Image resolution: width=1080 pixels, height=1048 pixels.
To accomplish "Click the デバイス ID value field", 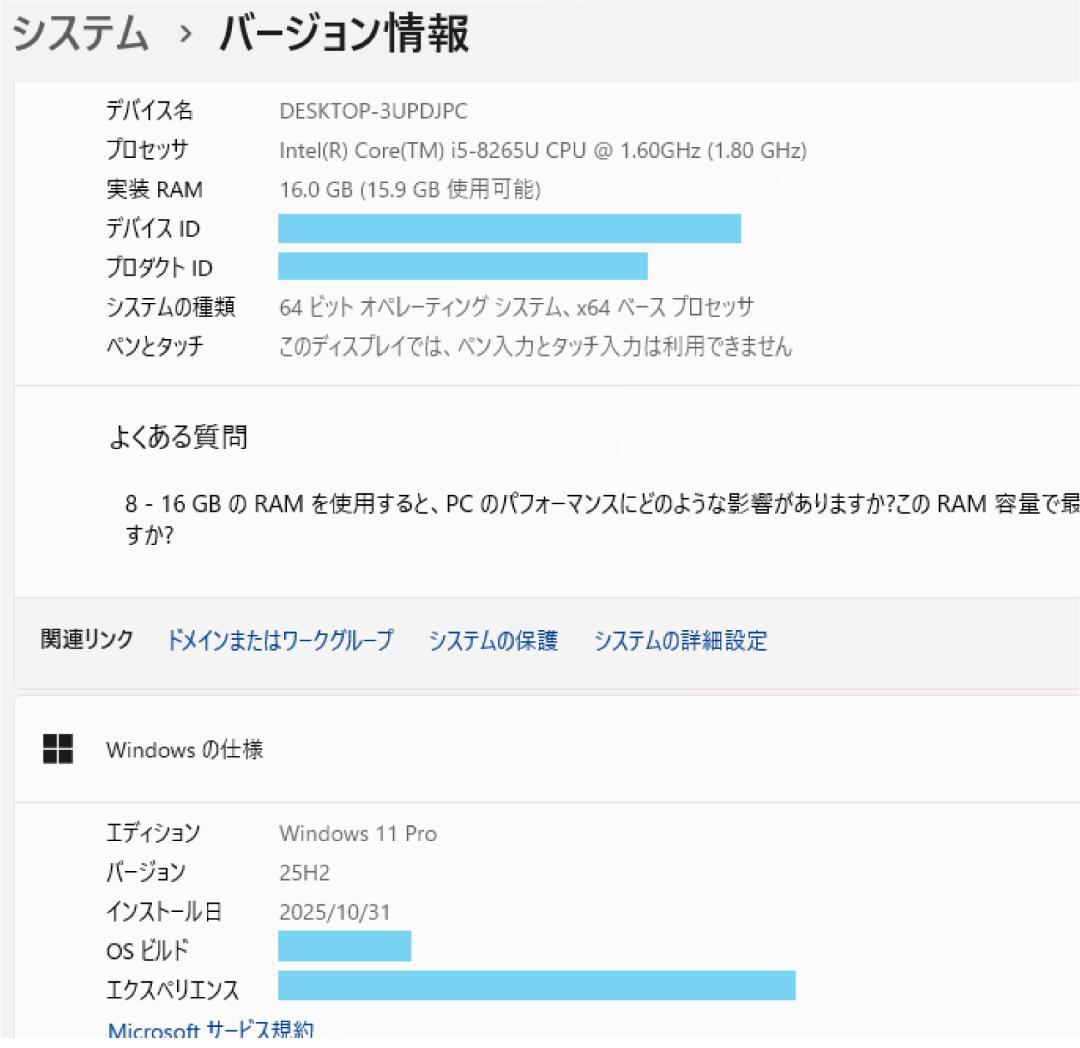I will click(509, 229).
